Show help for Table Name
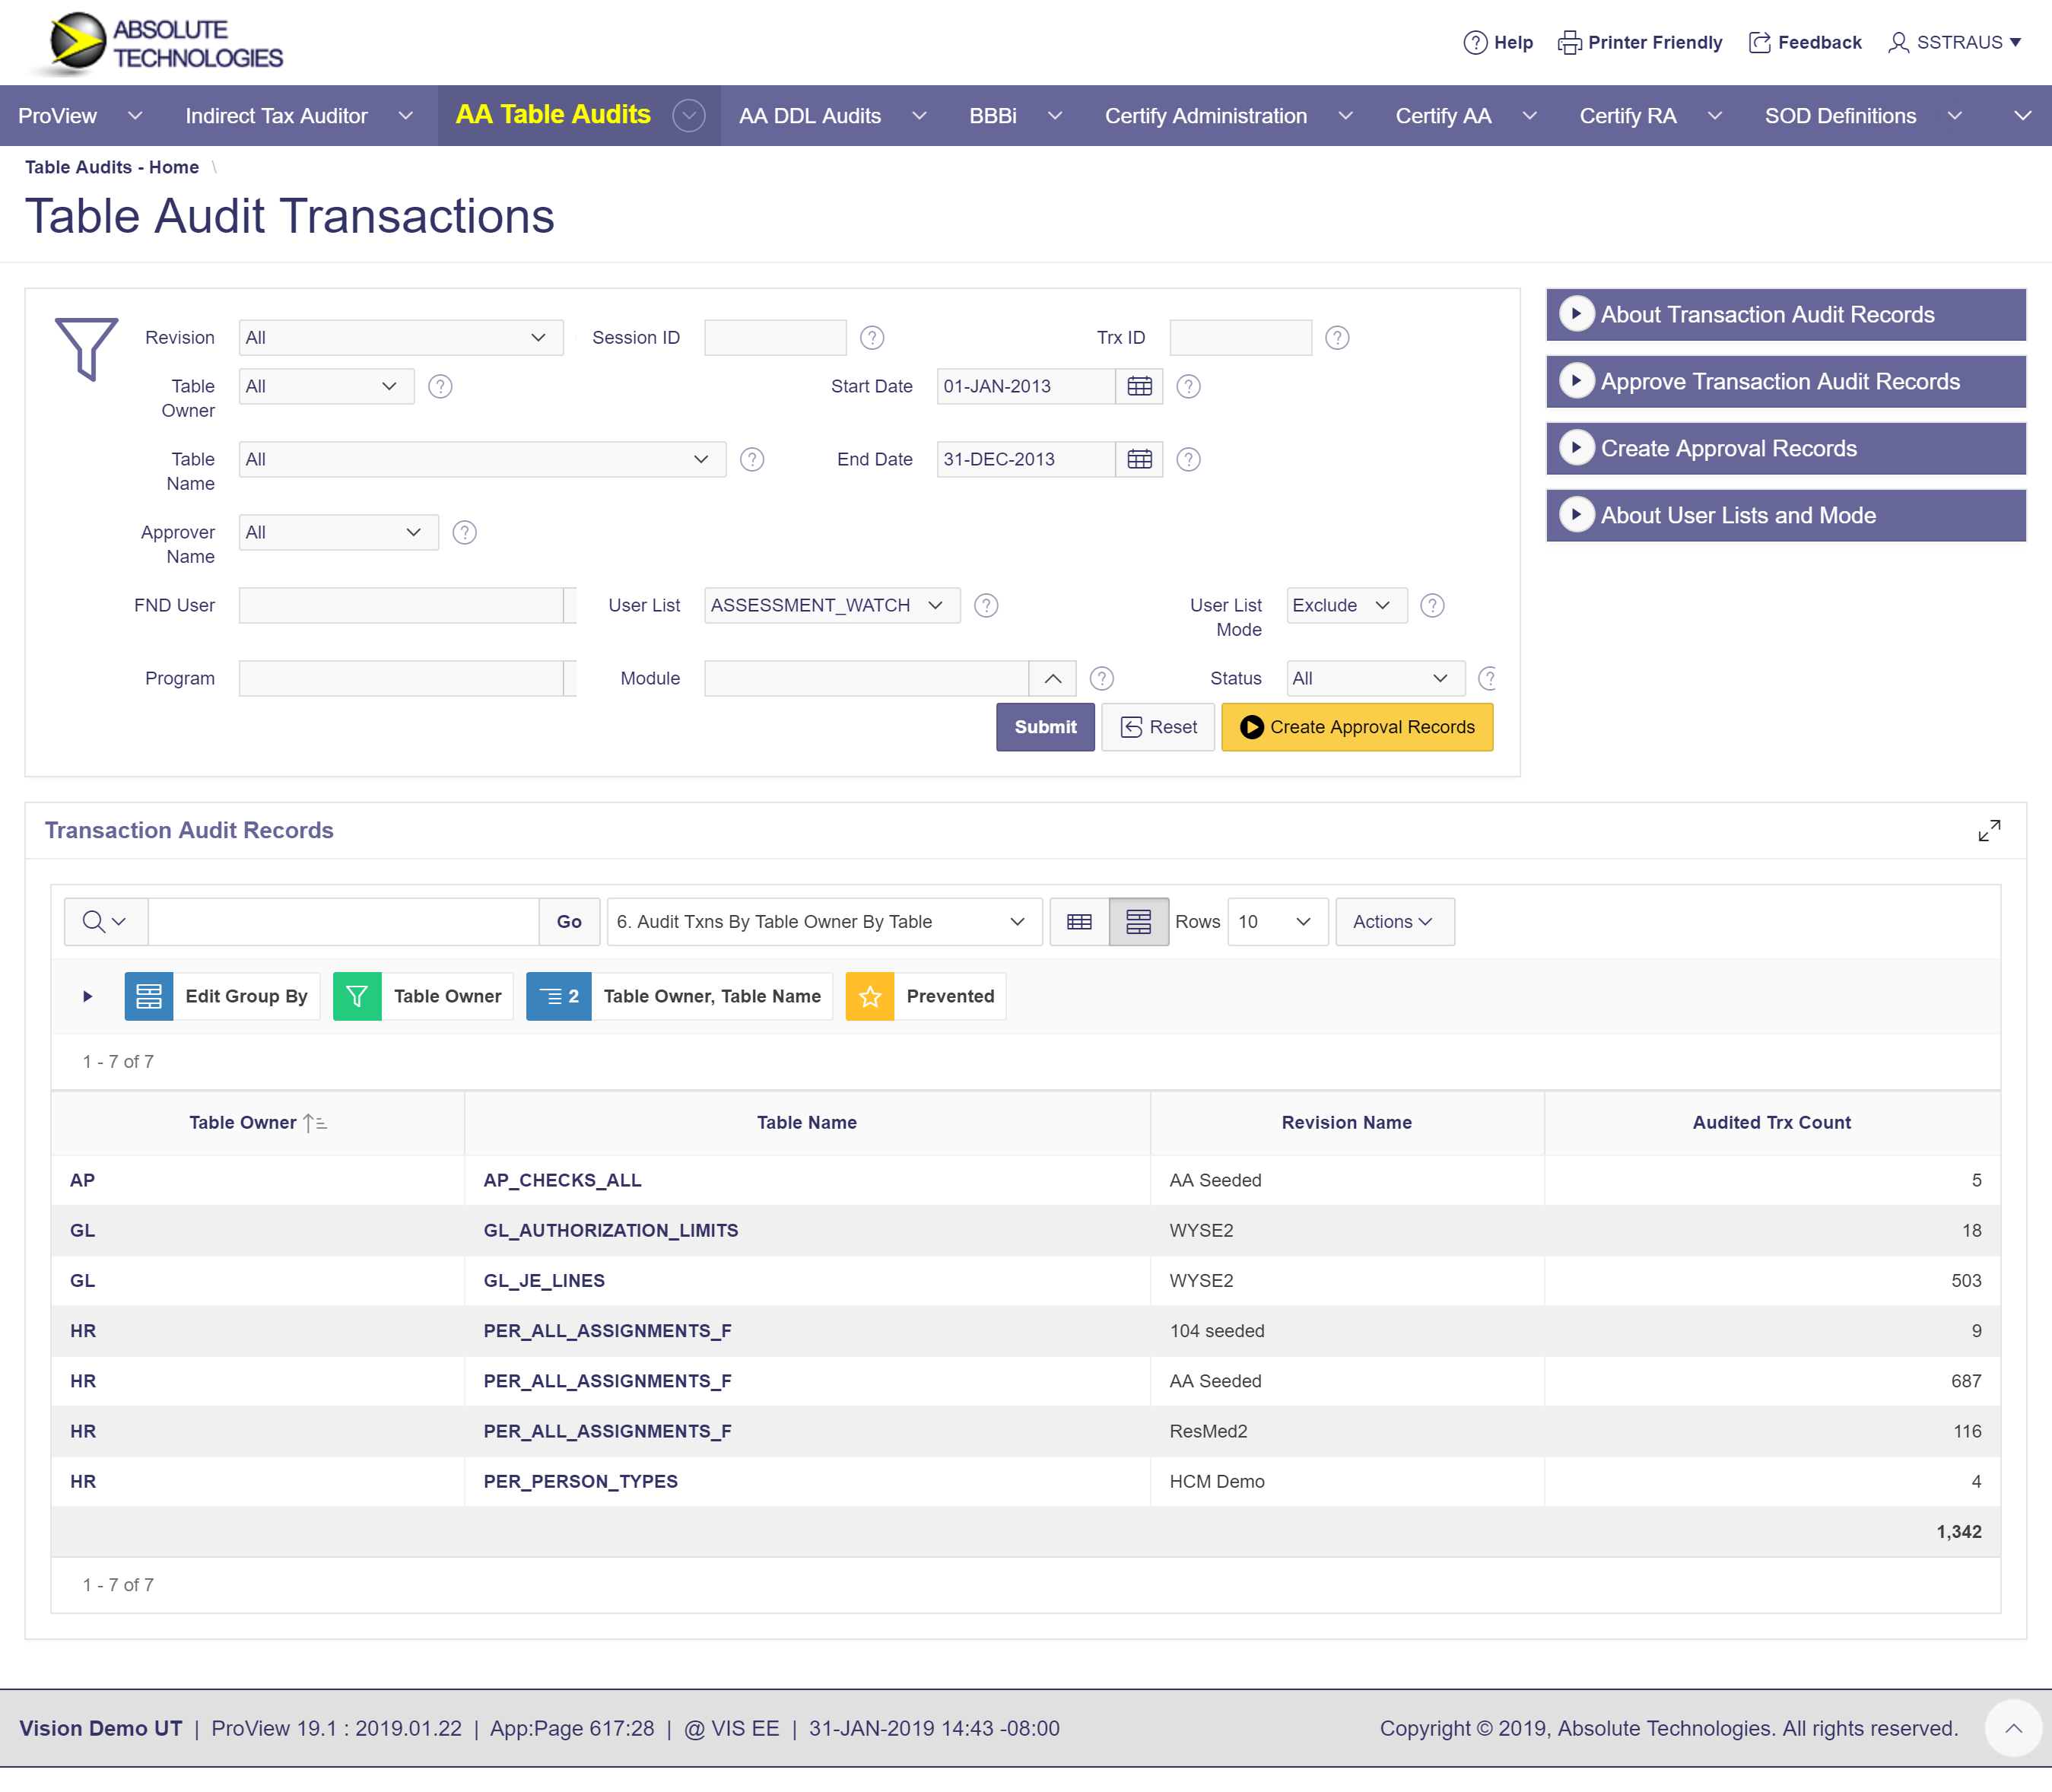The height and width of the screenshot is (1792, 2052). click(x=752, y=459)
